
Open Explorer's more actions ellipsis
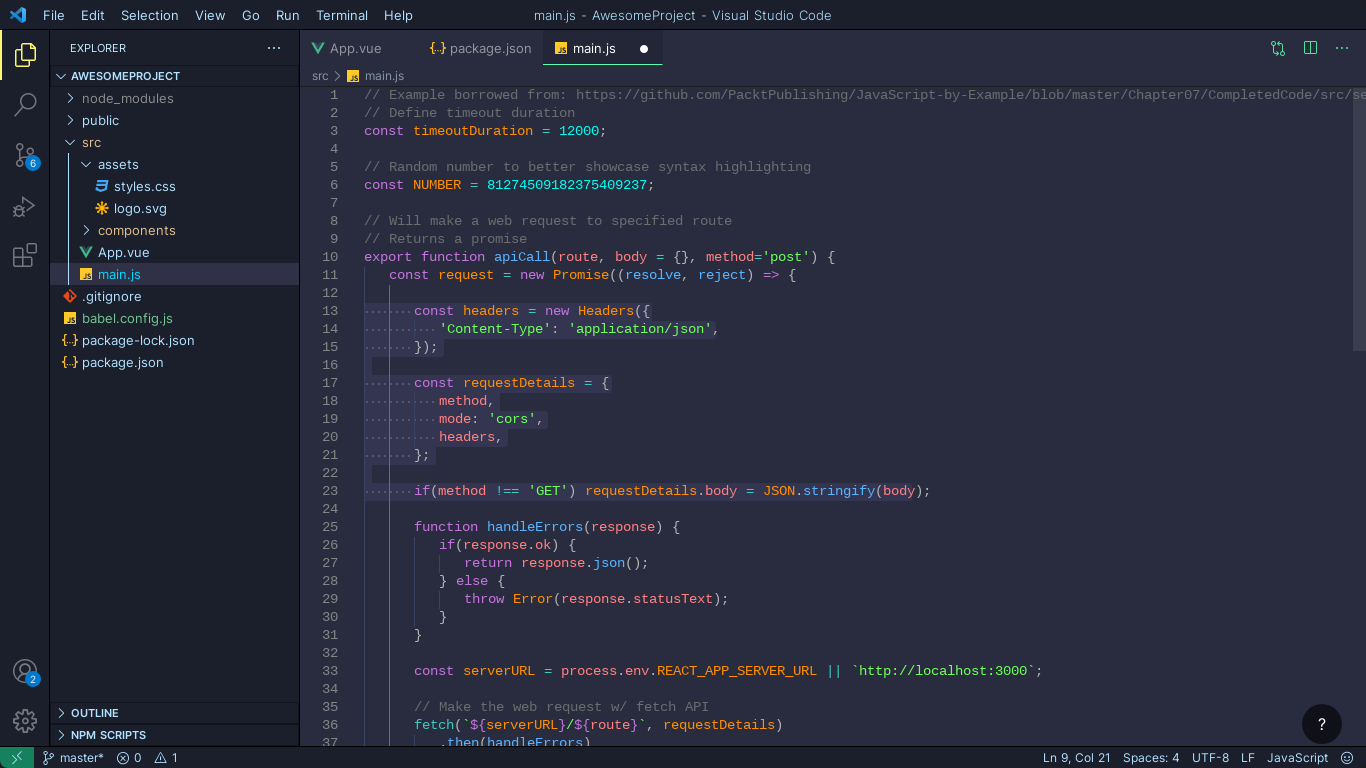pyautogui.click(x=274, y=48)
